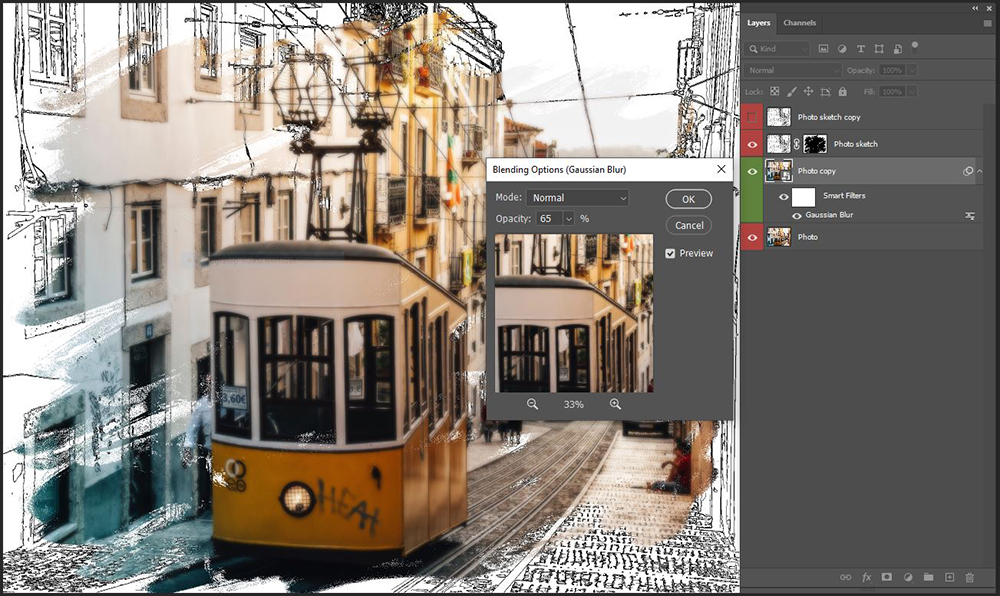Delete layer with trash icon
The height and width of the screenshot is (596, 1000).
click(x=970, y=578)
